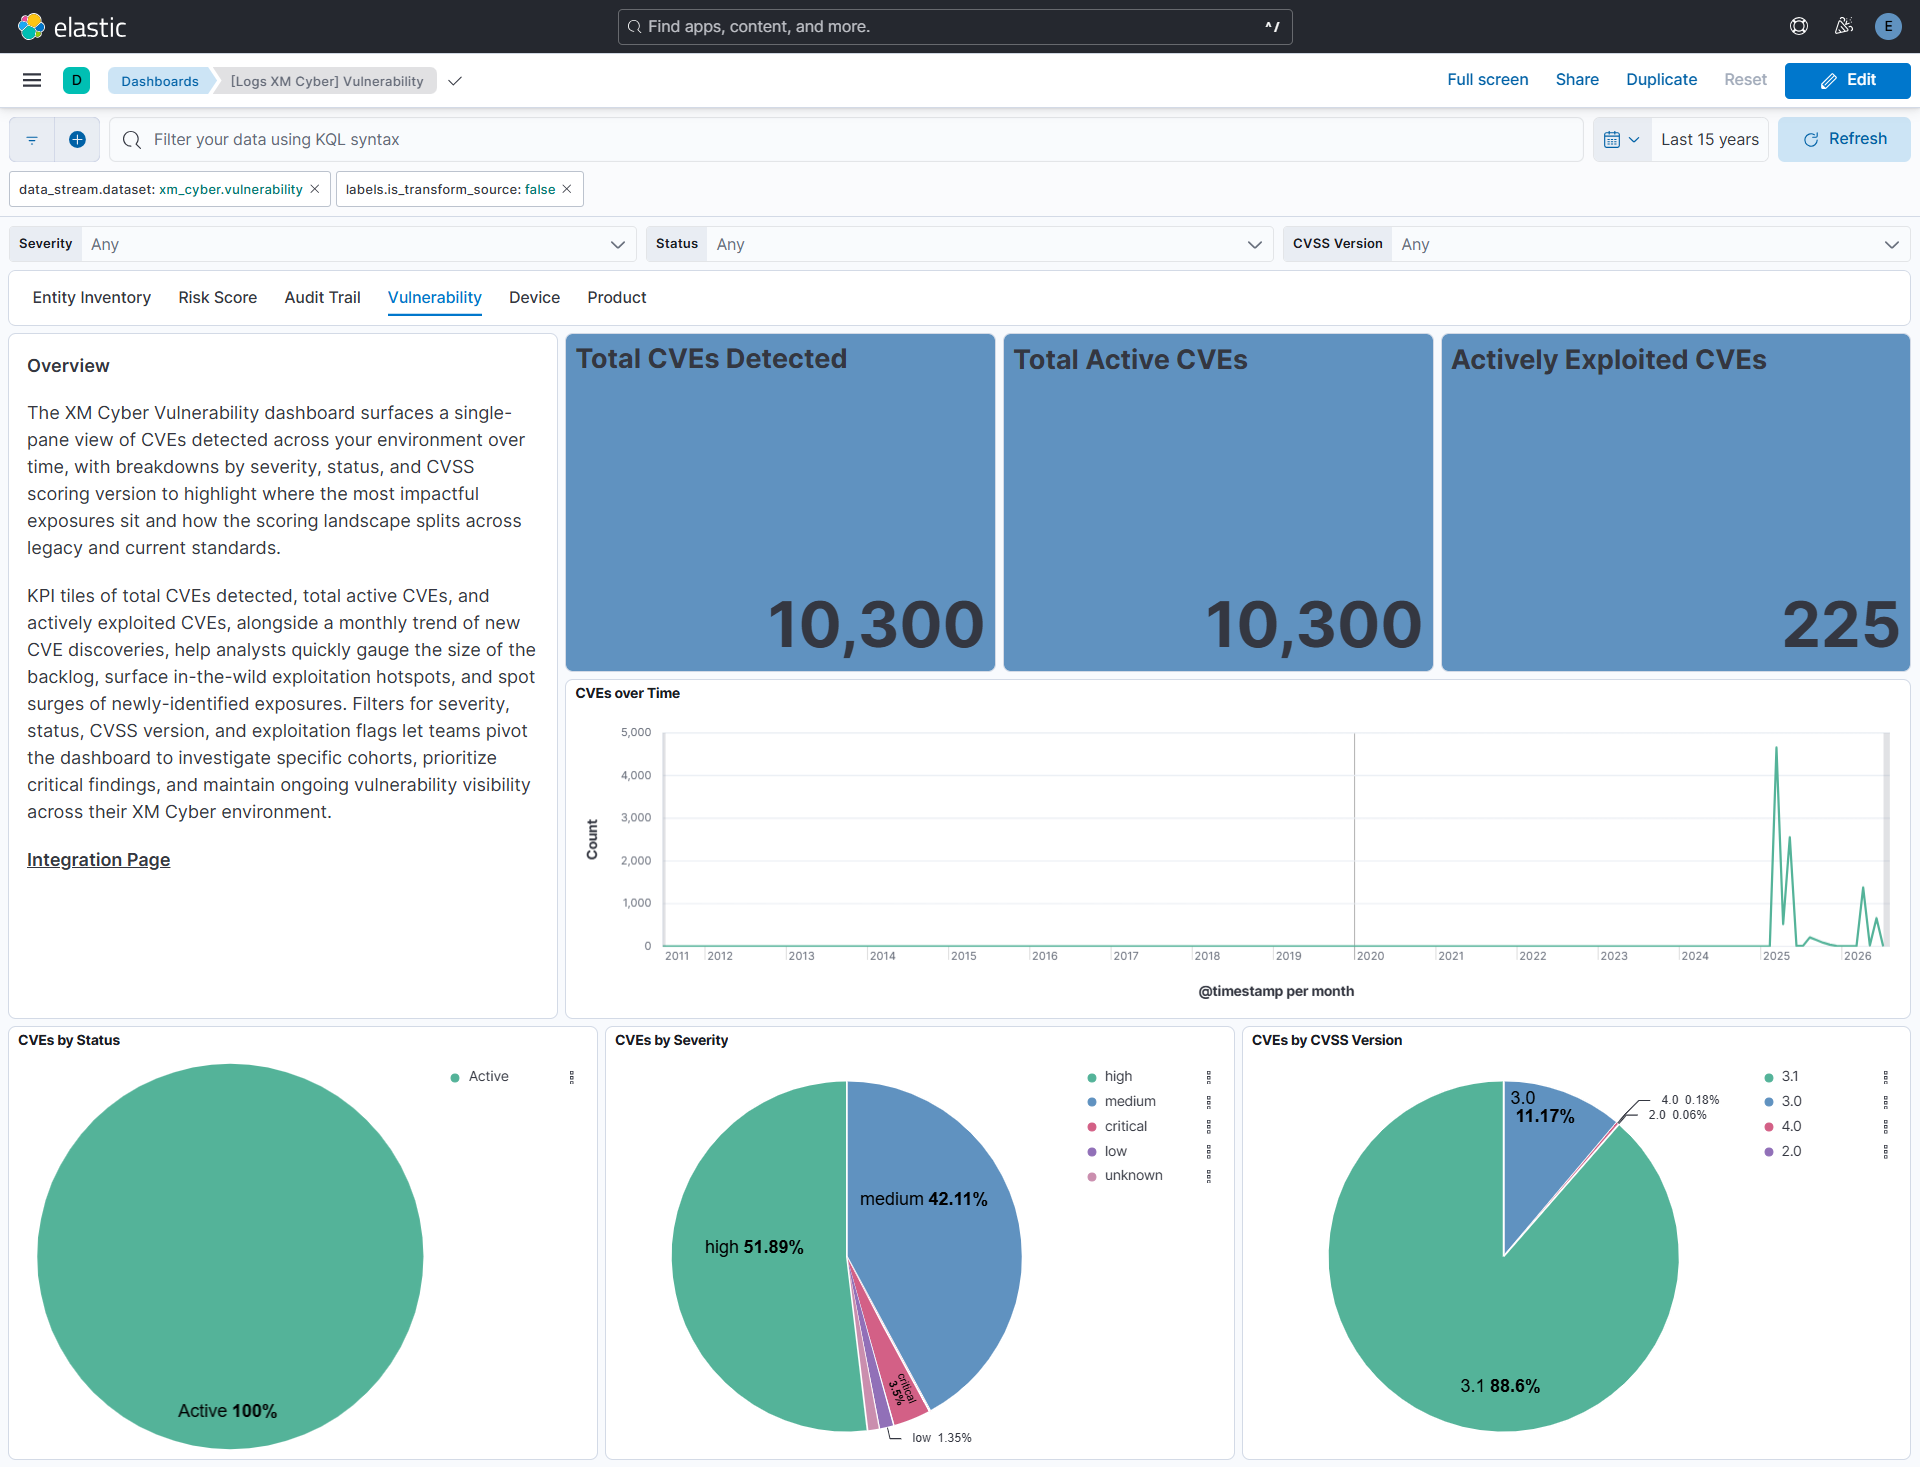Click the critical legend color dot
This screenshot has height=1467, width=1920.
pyautogui.click(x=1092, y=1127)
